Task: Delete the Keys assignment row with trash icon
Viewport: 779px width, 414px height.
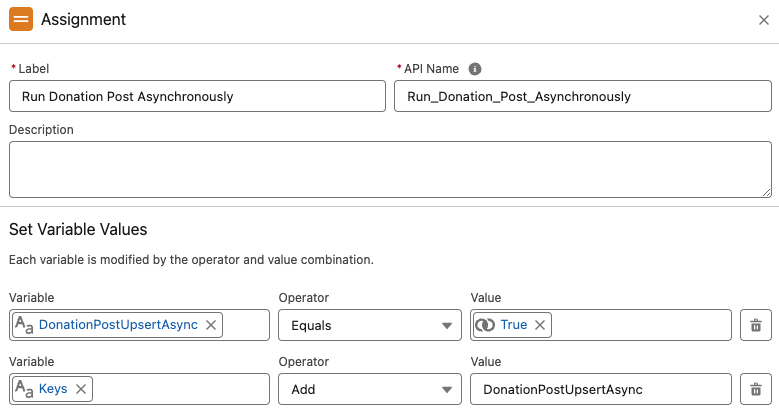Action: pyautogui.click(x=756, y=389)
